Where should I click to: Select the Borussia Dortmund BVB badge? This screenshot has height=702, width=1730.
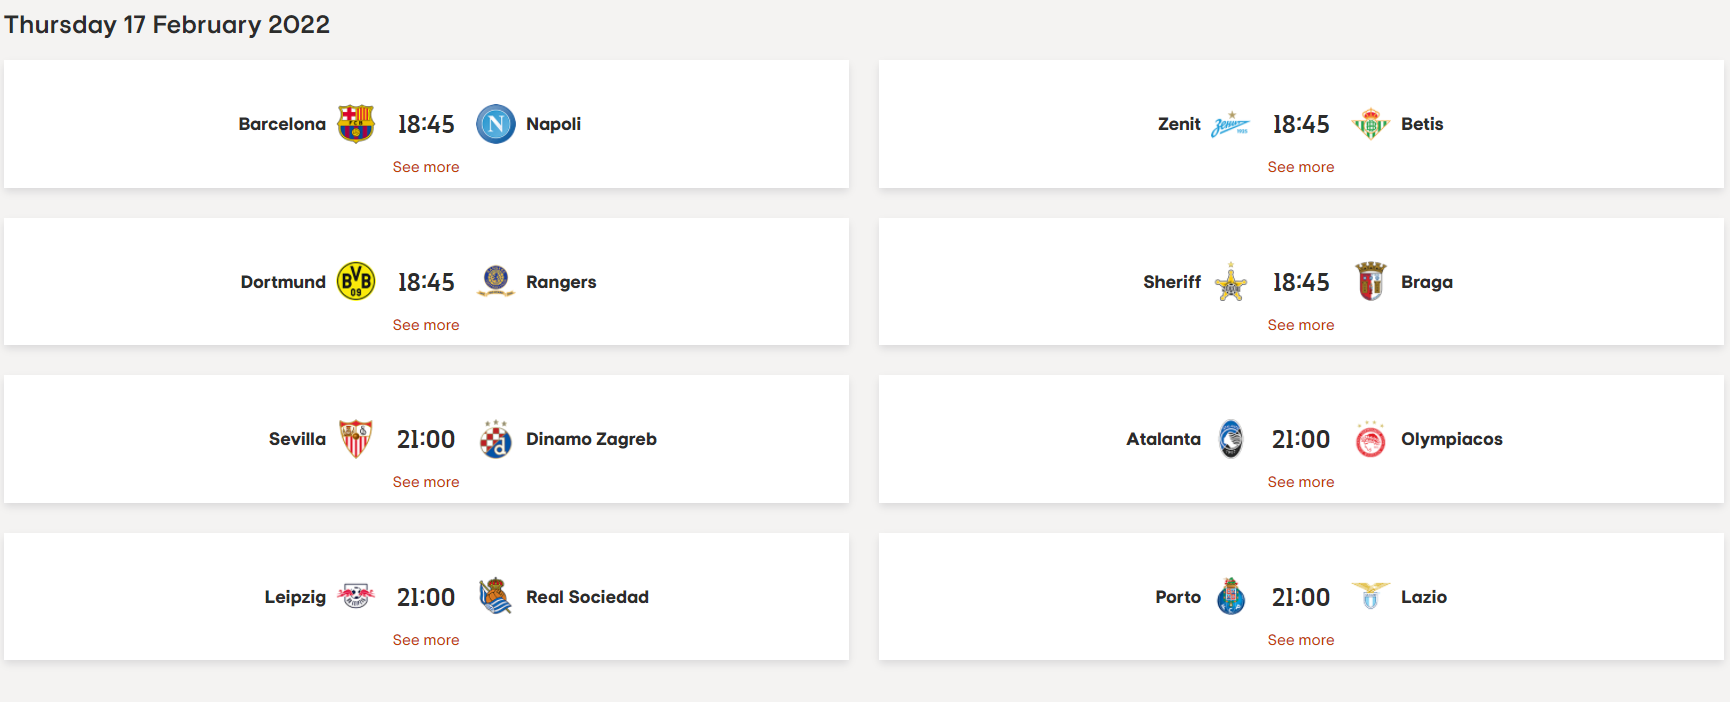point(356,282)
